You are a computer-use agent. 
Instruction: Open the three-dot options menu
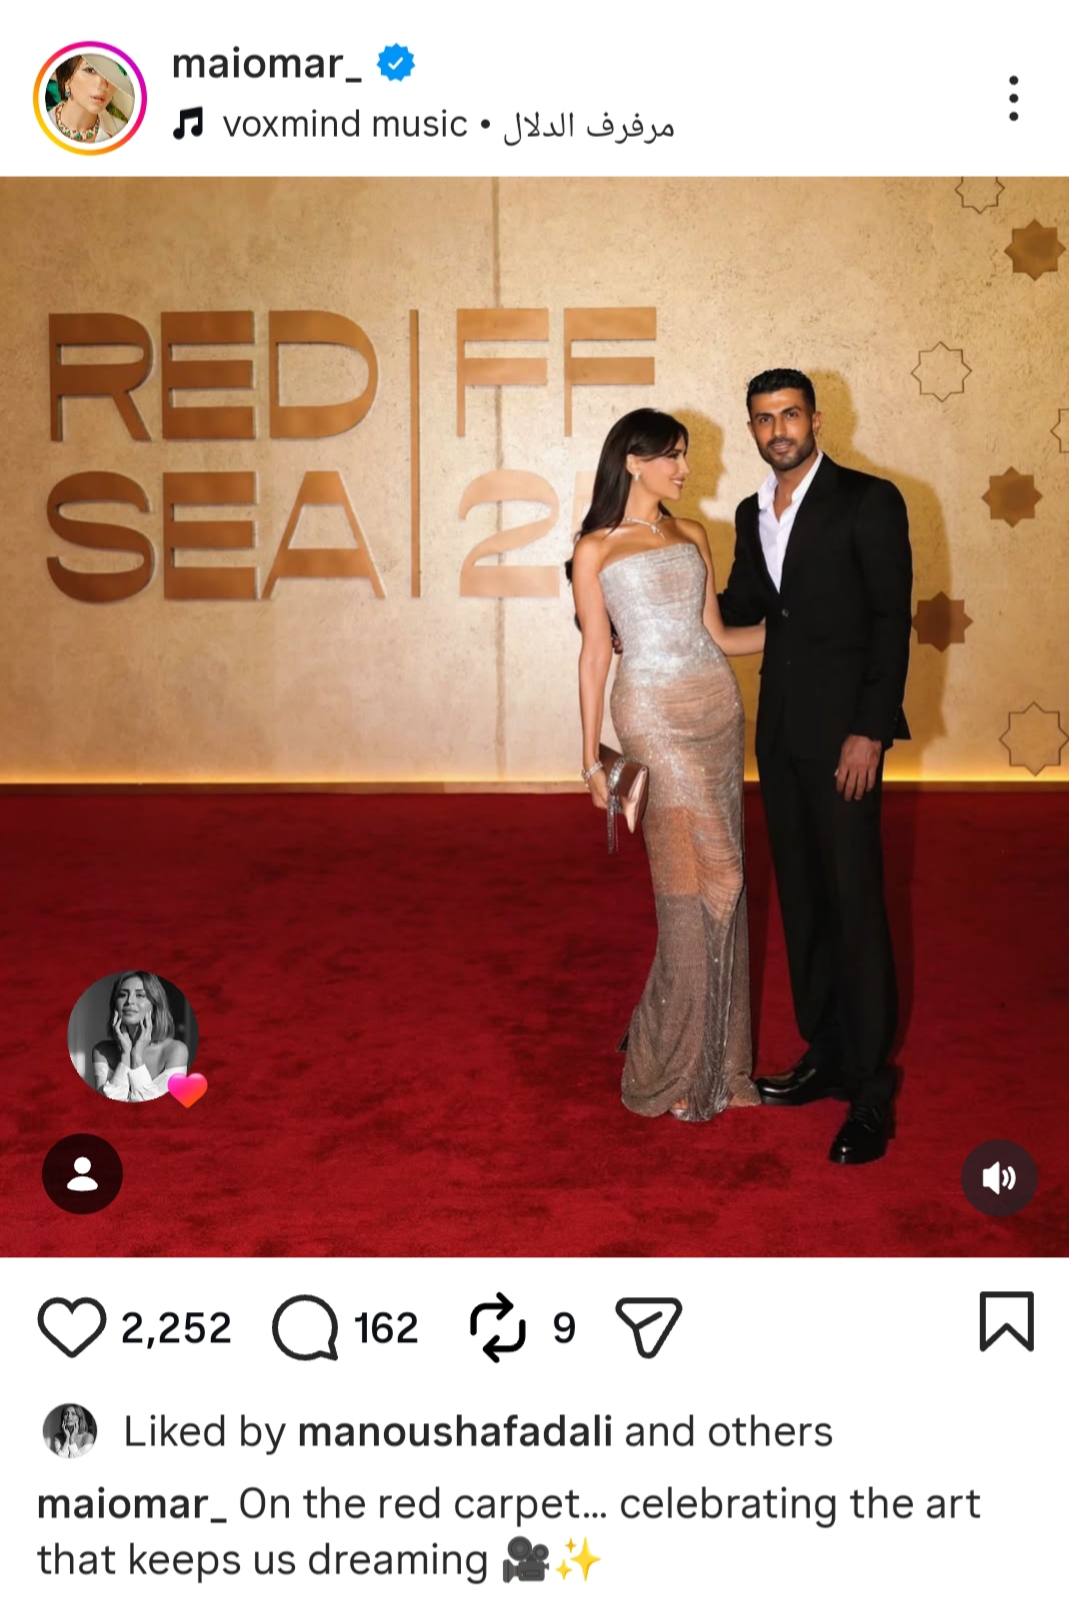(x=1013, y=98)
